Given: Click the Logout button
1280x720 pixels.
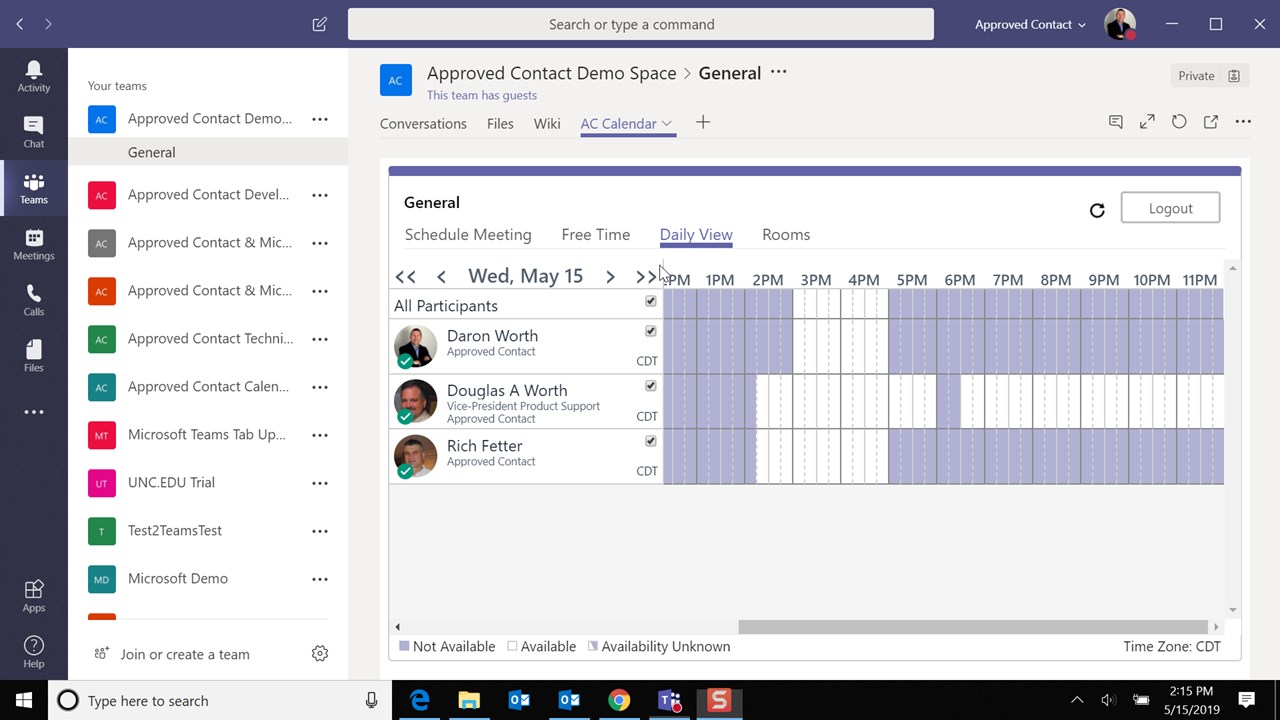Looking at the screenshot, I should (x=1170, y=208).
